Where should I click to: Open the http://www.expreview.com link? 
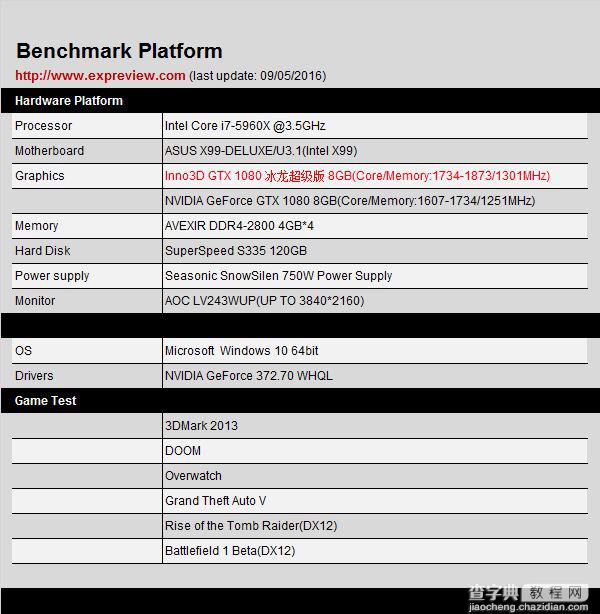click(x=100, y=75)
